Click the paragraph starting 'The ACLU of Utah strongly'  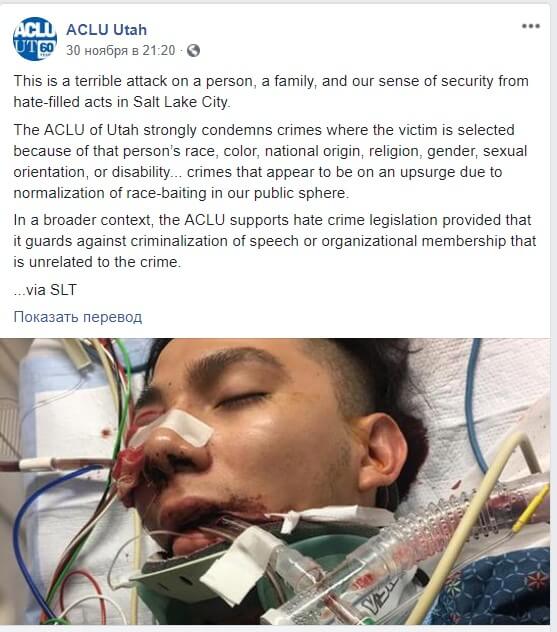pos(270,161)
